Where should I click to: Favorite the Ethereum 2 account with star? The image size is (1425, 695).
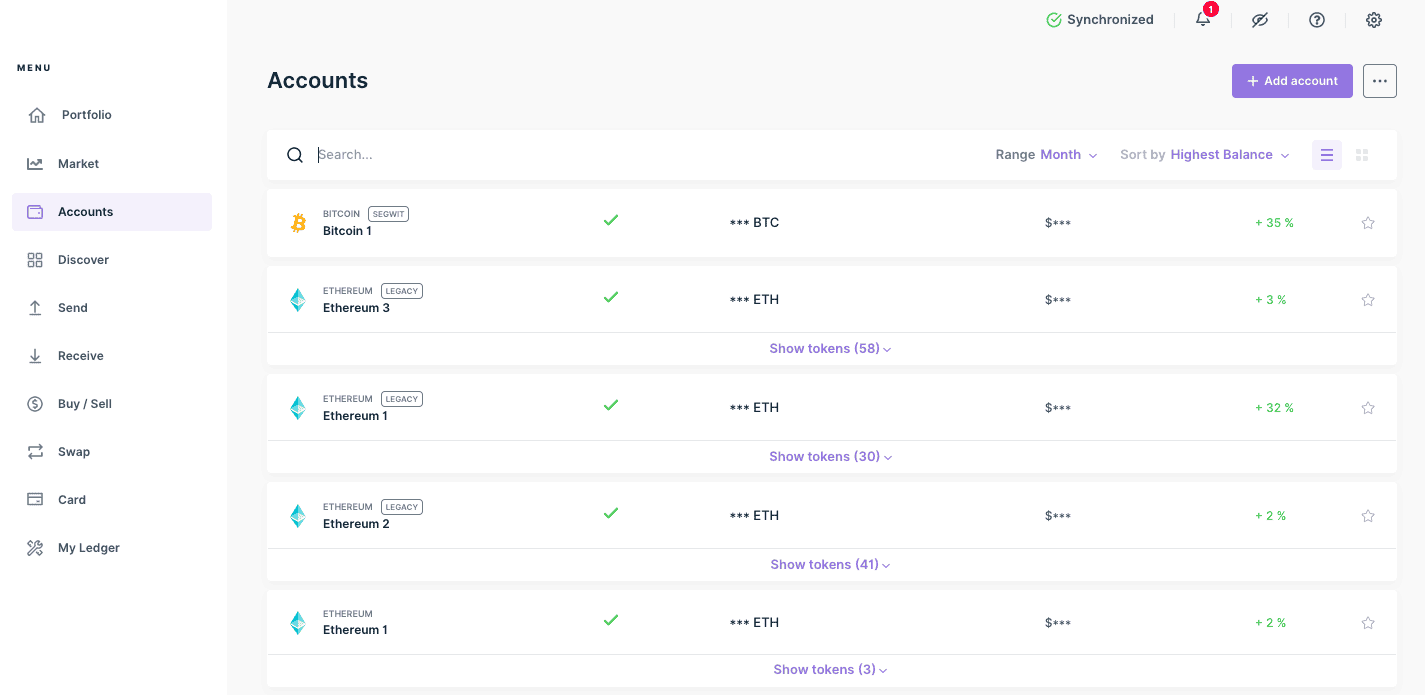coord(1368,516)
